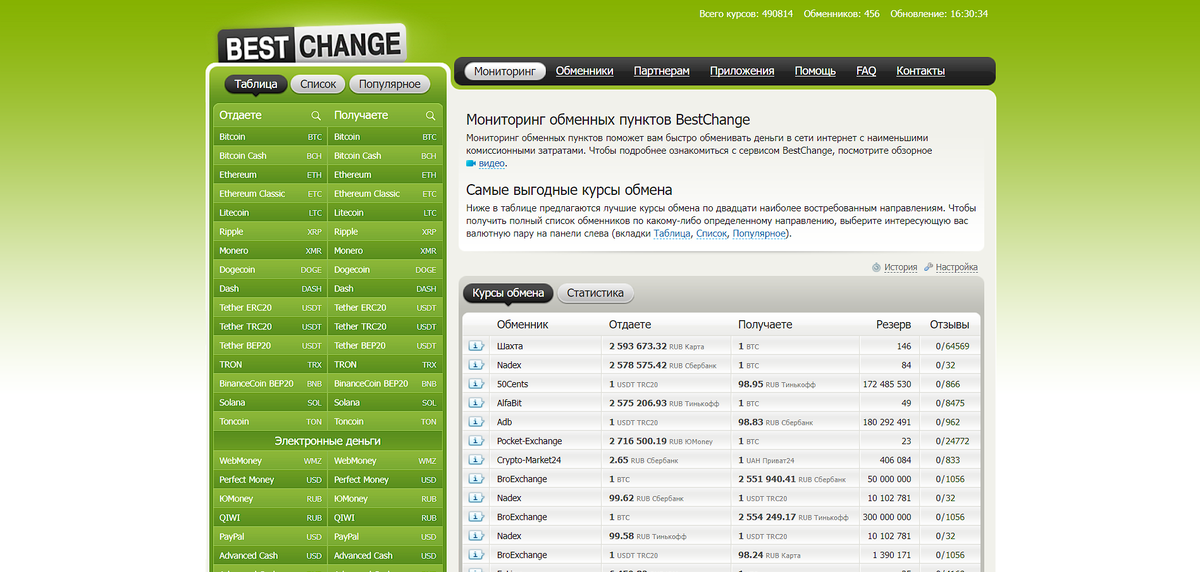Select Dash in the Отдаете column
This screenshot has height=572, width=1200.
click(270, 289)
